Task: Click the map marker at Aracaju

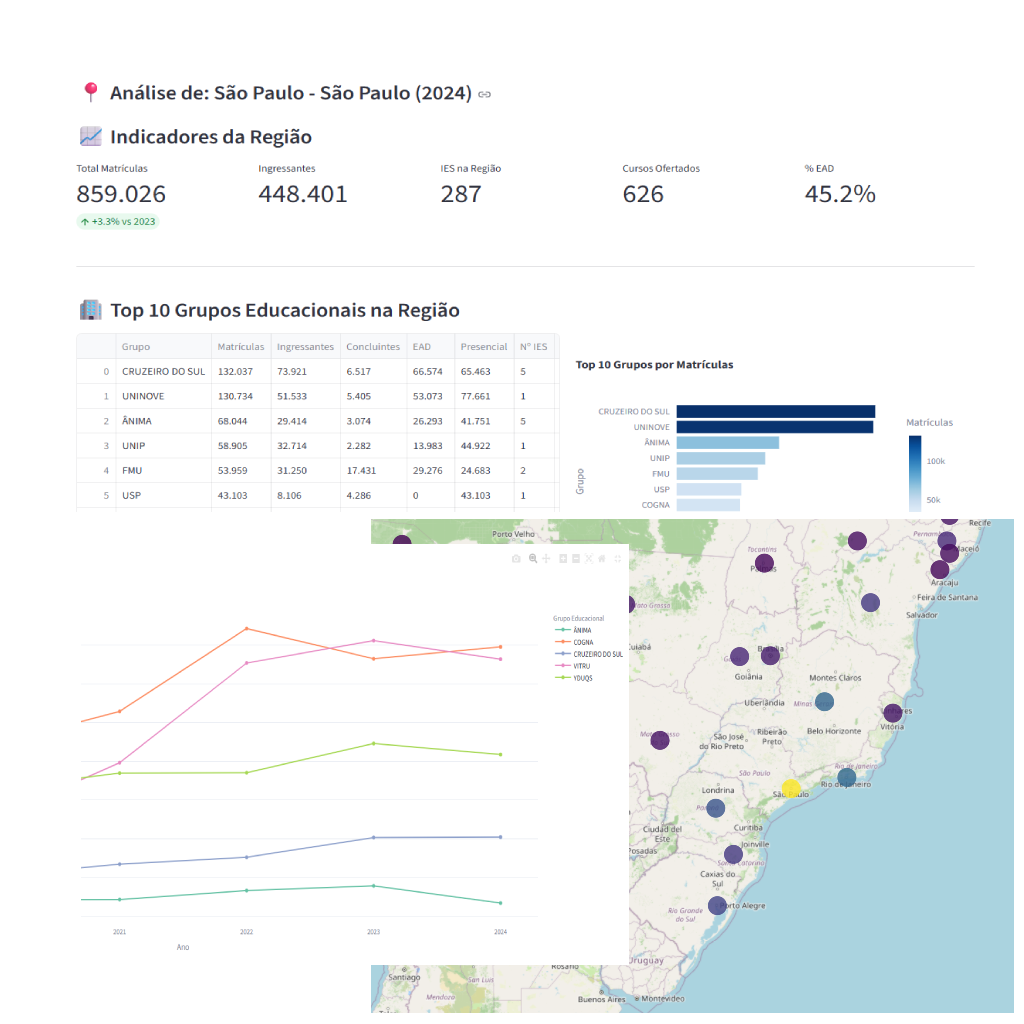Action: click(x=940, y=569)
